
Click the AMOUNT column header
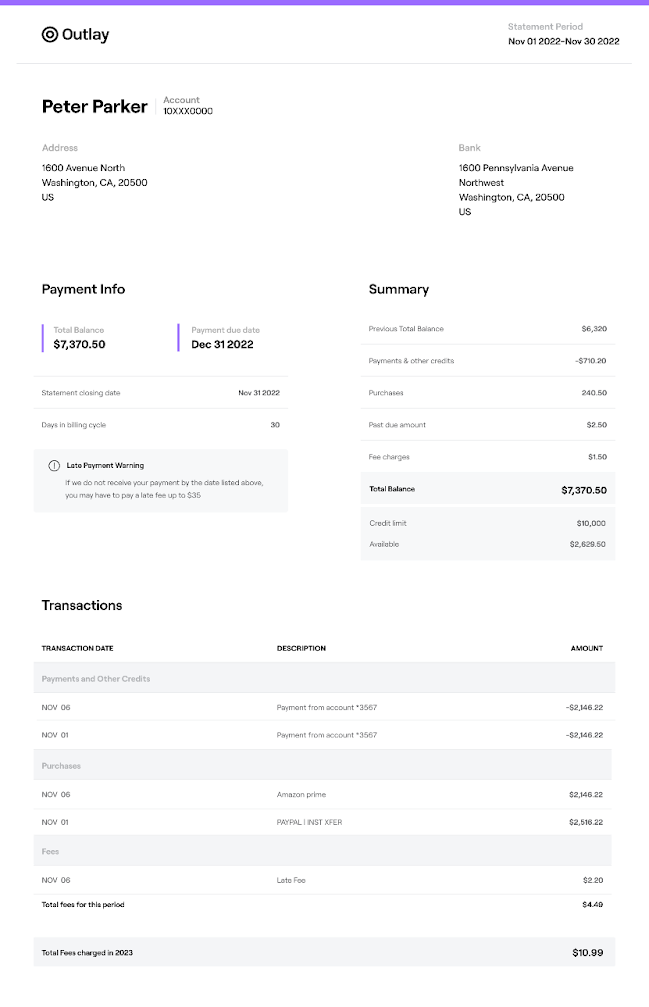click(x=586, y=648)
